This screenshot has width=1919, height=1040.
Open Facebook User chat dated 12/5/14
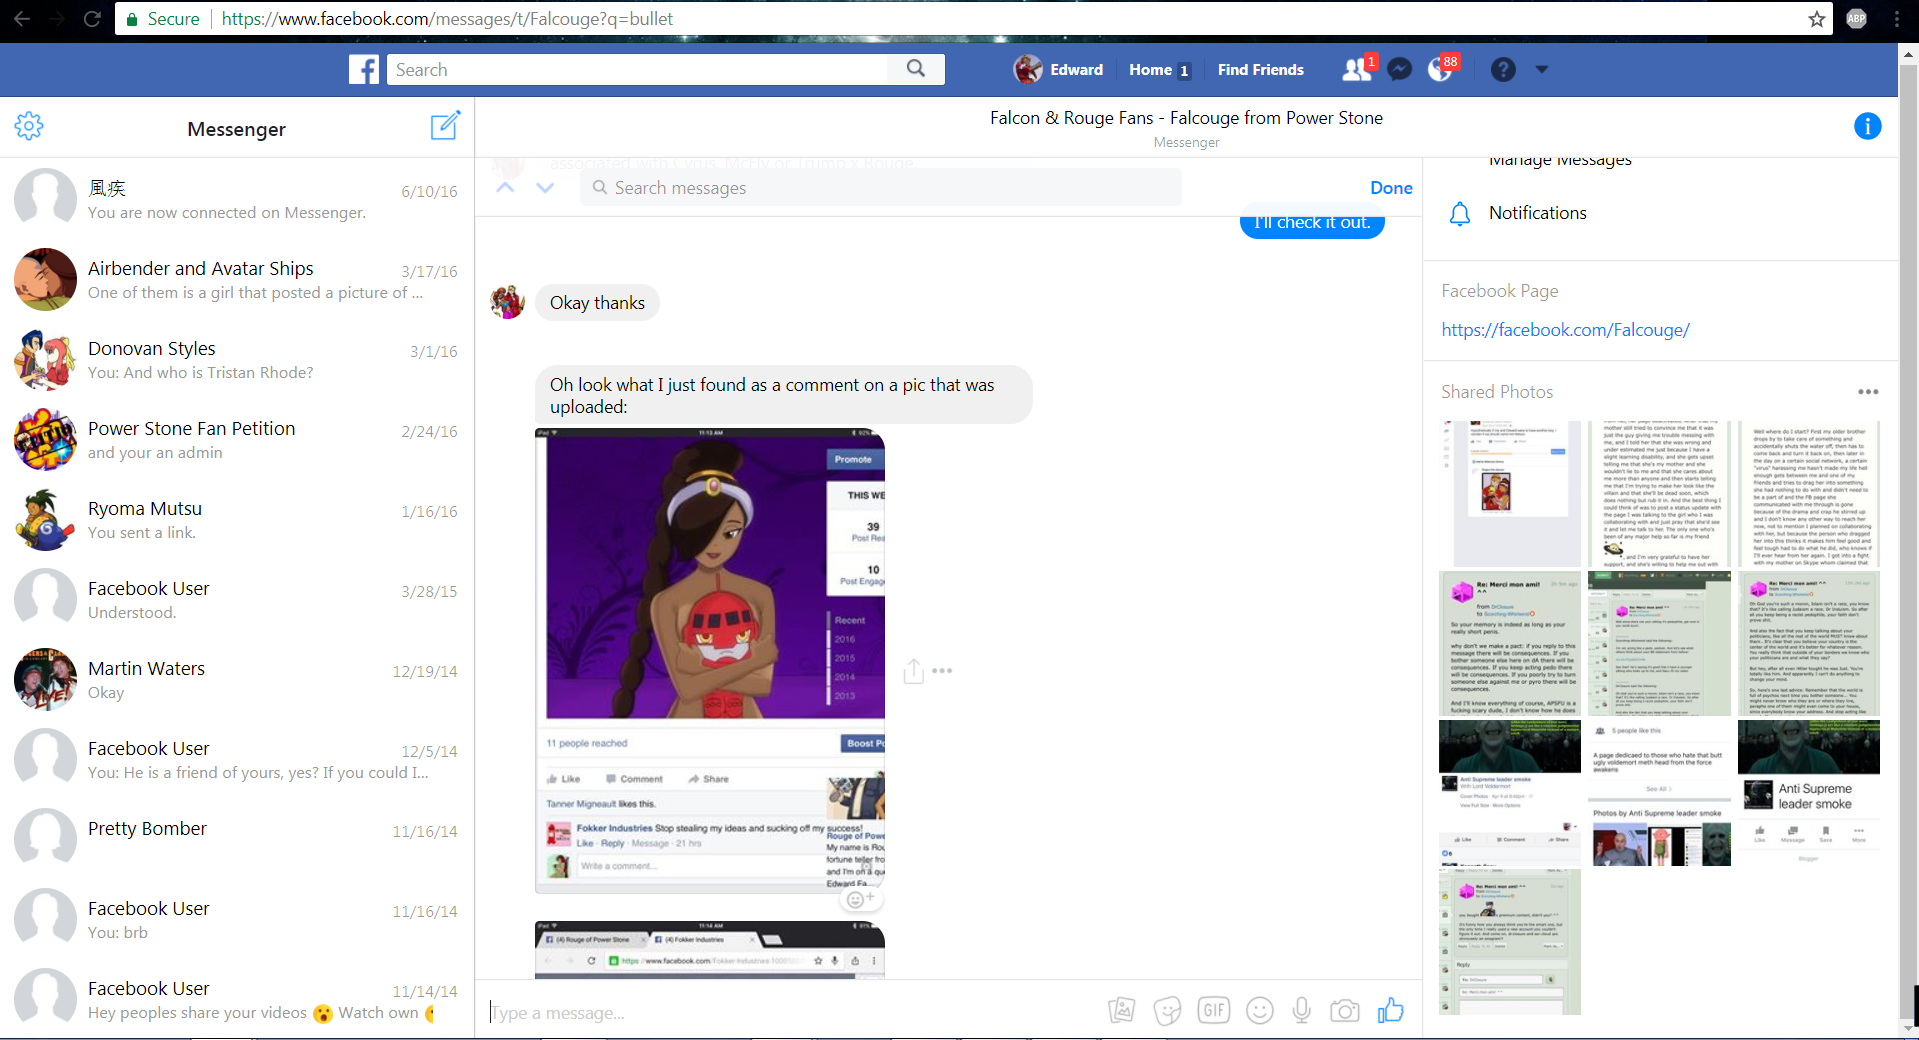(x=237, y=758)
